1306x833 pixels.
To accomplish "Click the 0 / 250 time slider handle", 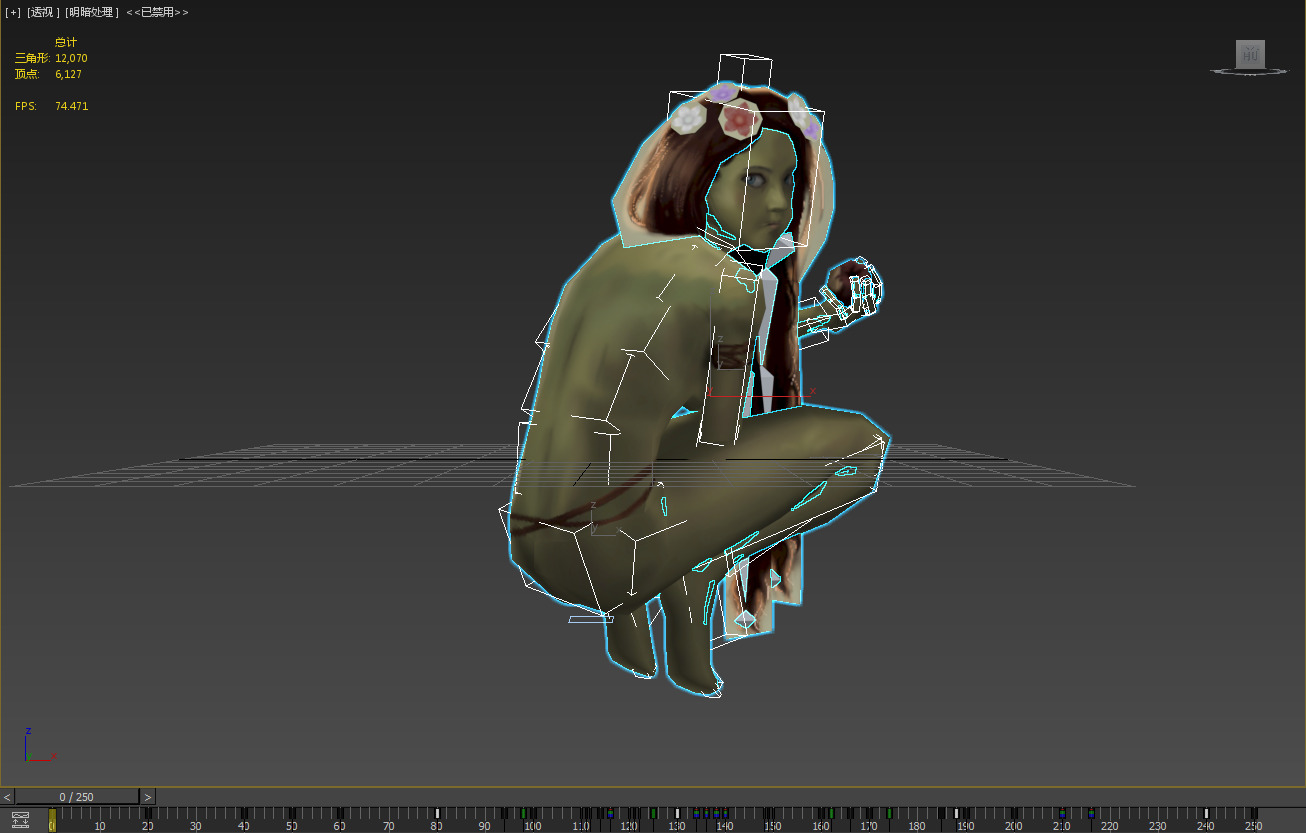I will click(x=76, y=797).
